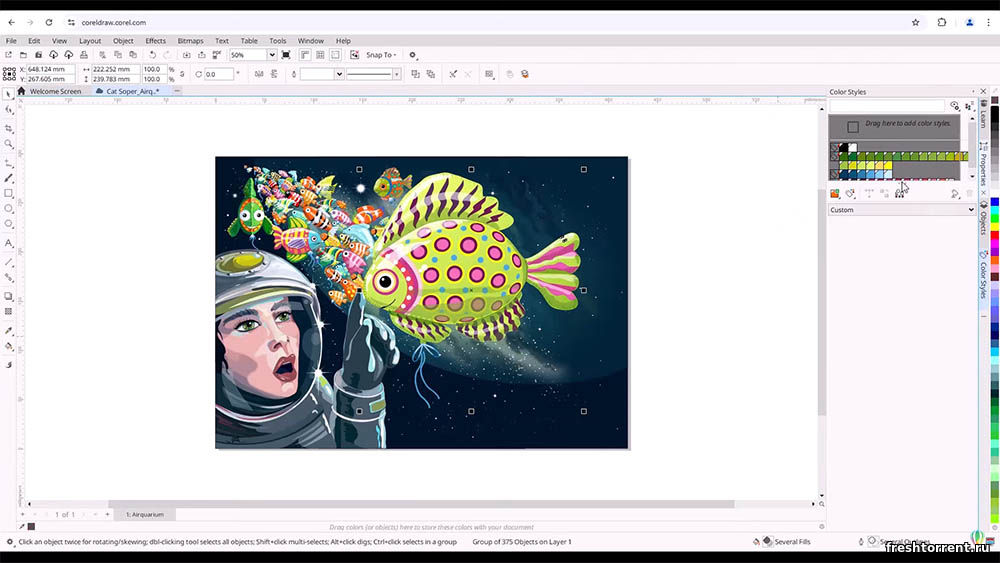Click the horizontal canvas scrollbar
Viewport: 1000px width, 563px height.
[421, 504]
